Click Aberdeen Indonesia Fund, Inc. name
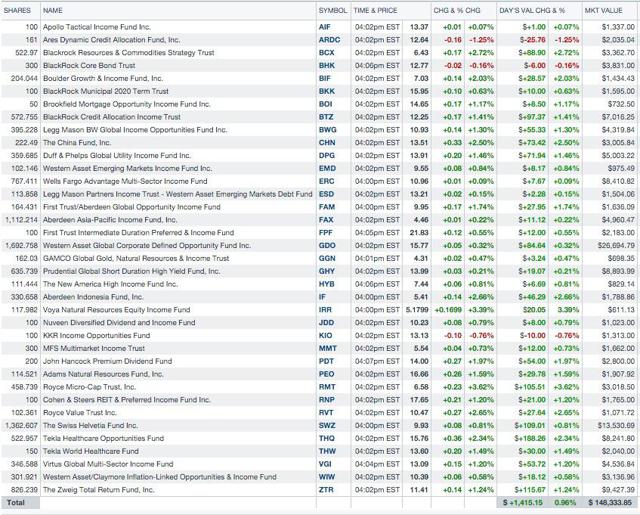The image size is (640, 515). [x=93, y=297]
